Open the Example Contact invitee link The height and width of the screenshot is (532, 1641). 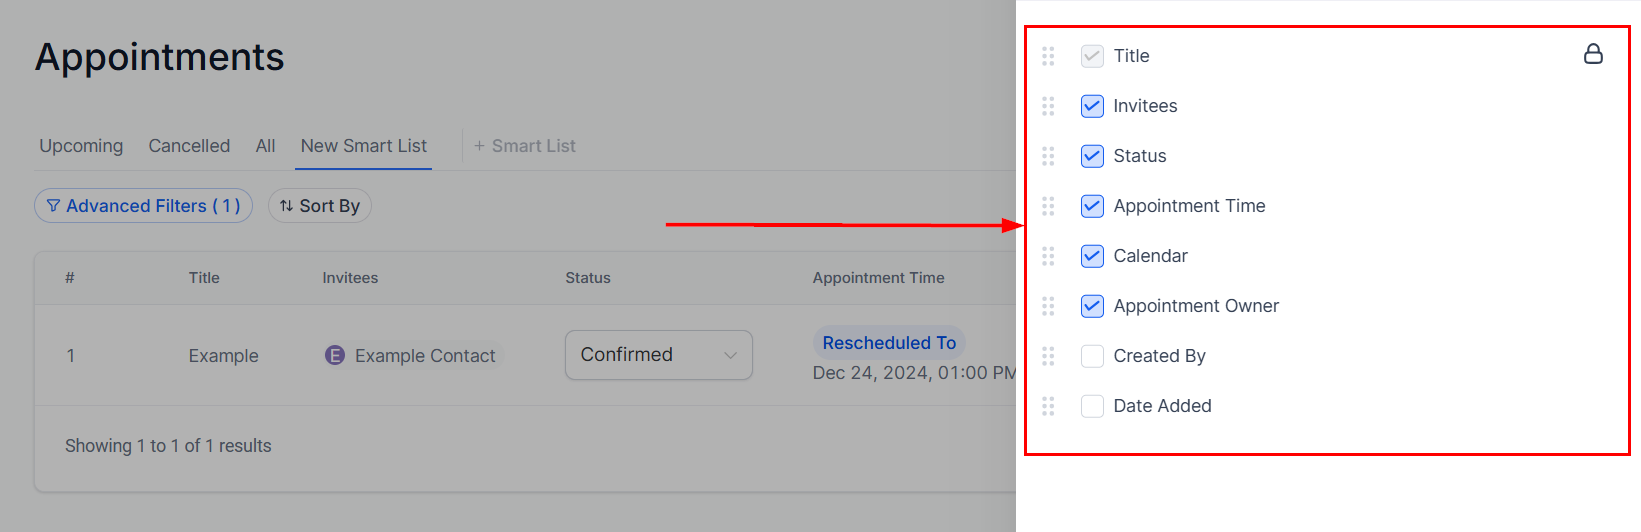[x=424, y=356]
